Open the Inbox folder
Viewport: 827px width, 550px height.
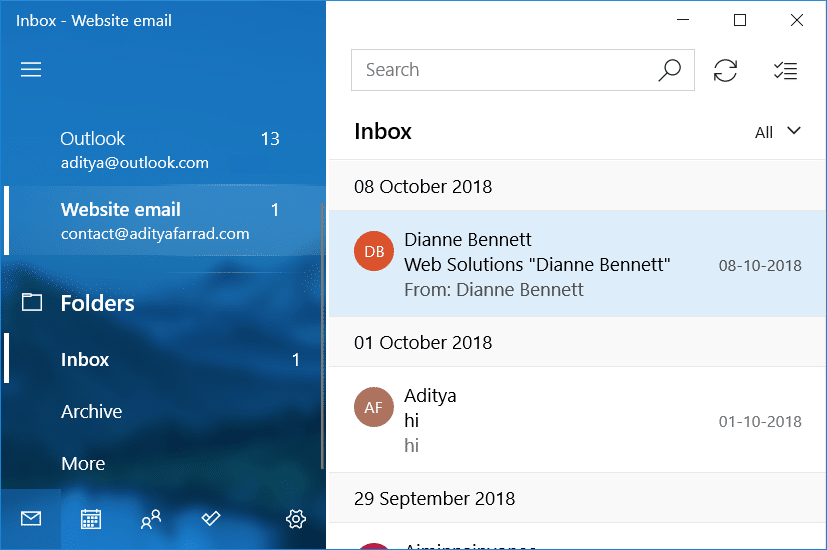[164, 359]
